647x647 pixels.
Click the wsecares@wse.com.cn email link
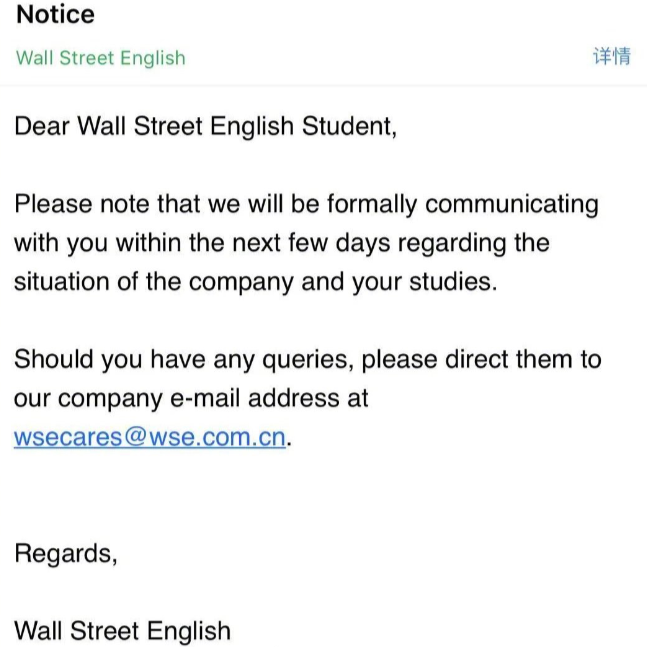click(x=150, y=437)
